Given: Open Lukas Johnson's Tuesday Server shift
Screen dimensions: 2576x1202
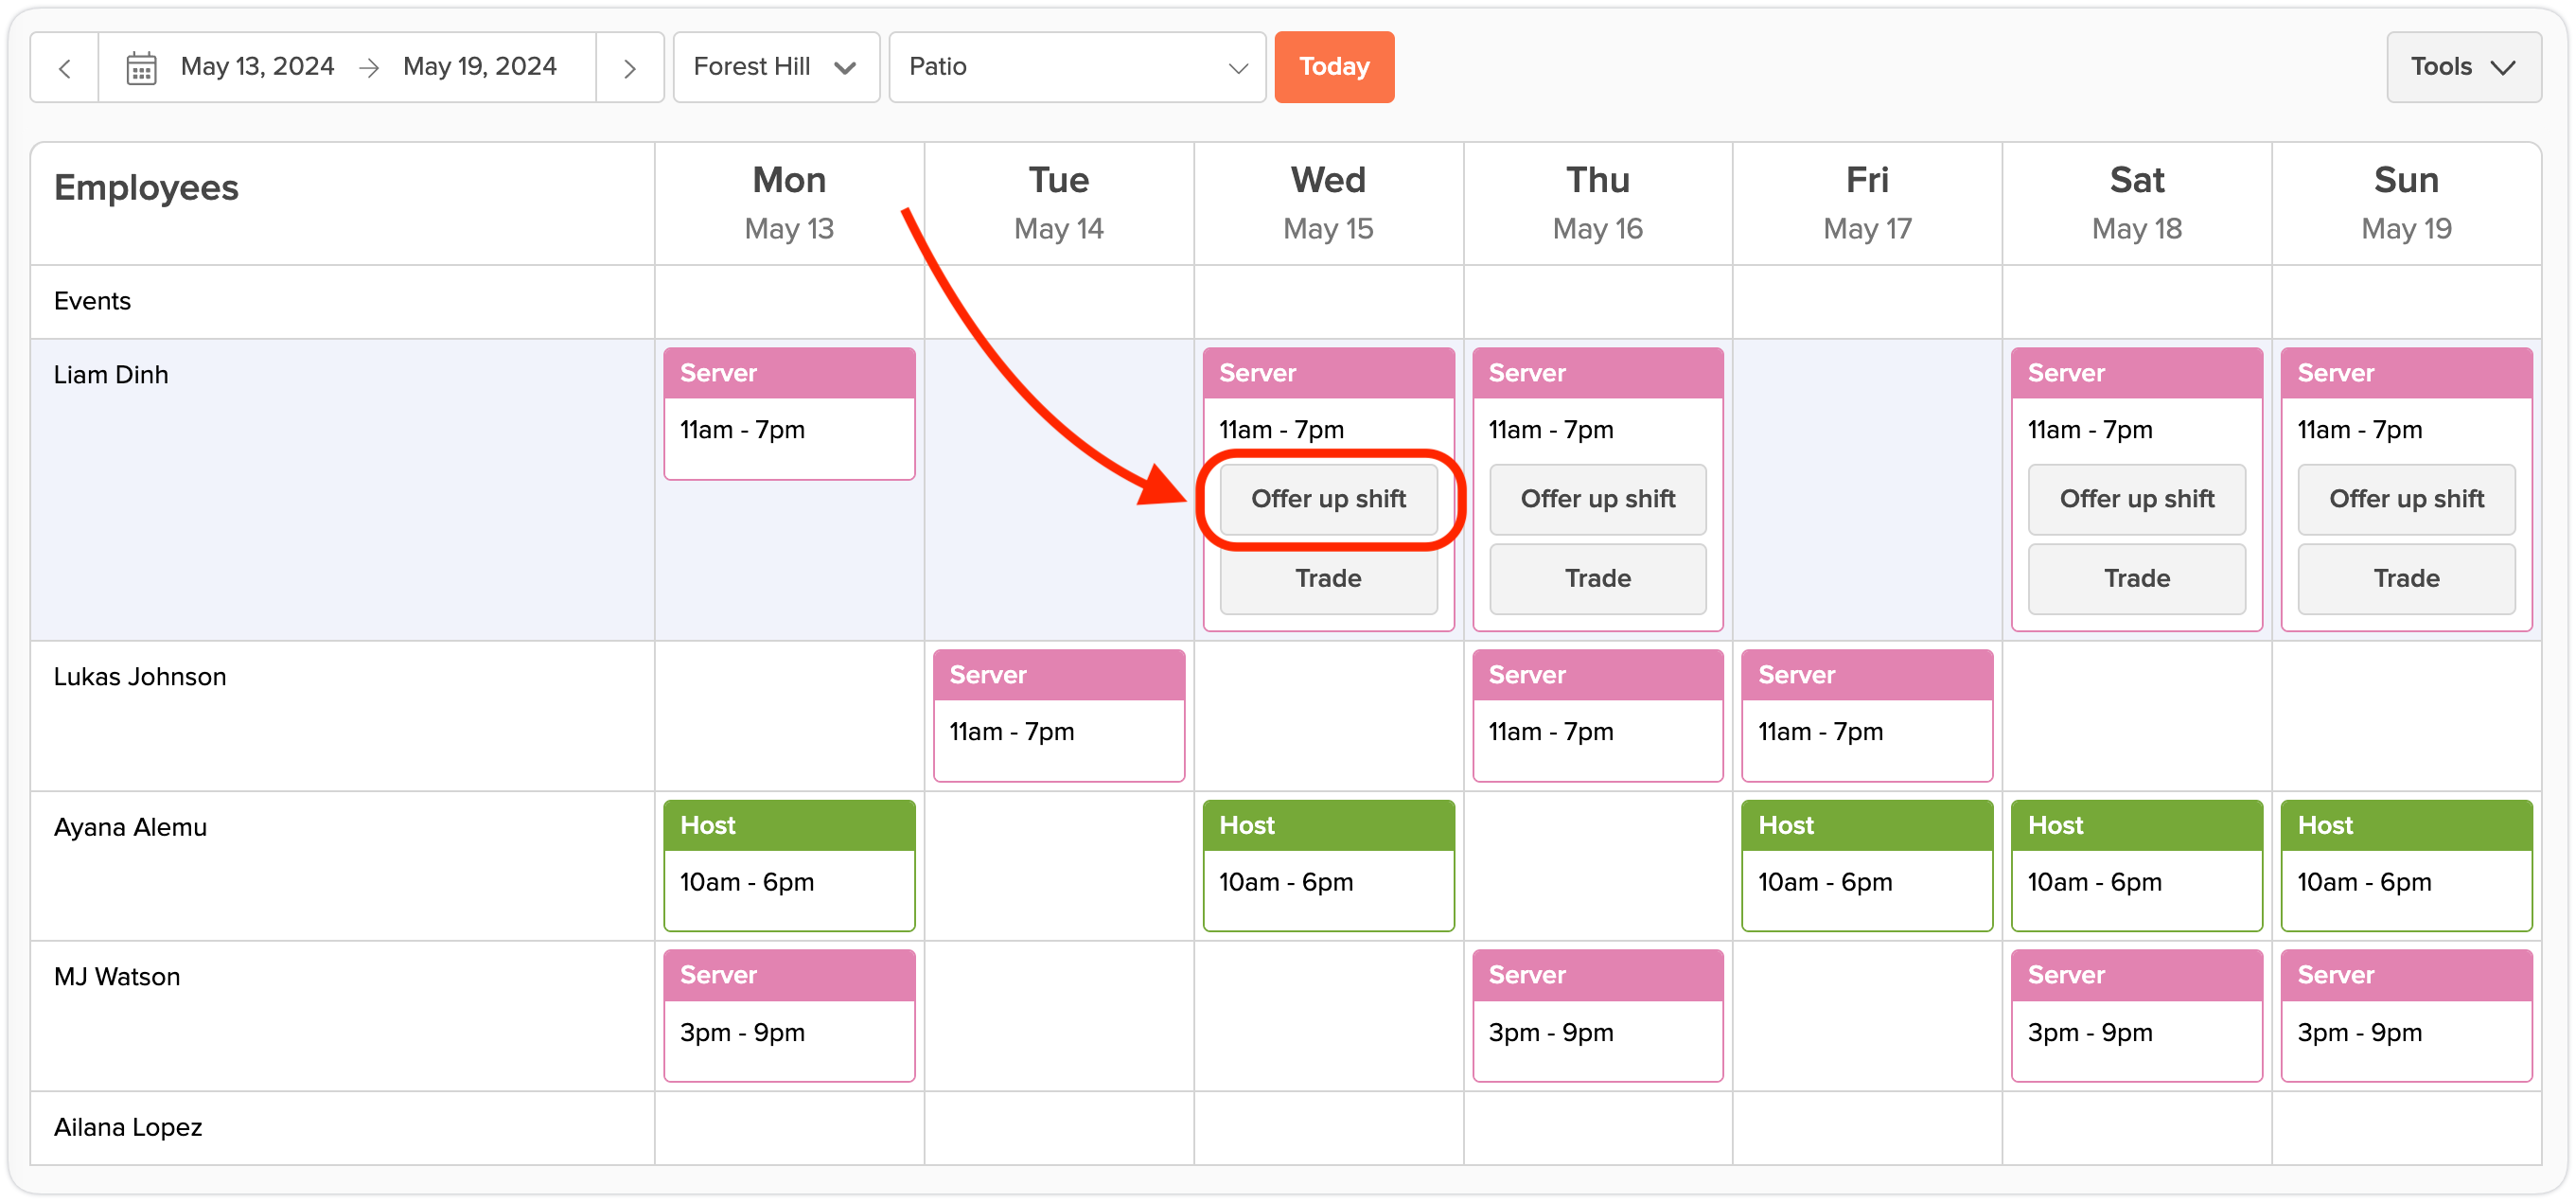Looking at the screenshot, I should (1058, 715).
